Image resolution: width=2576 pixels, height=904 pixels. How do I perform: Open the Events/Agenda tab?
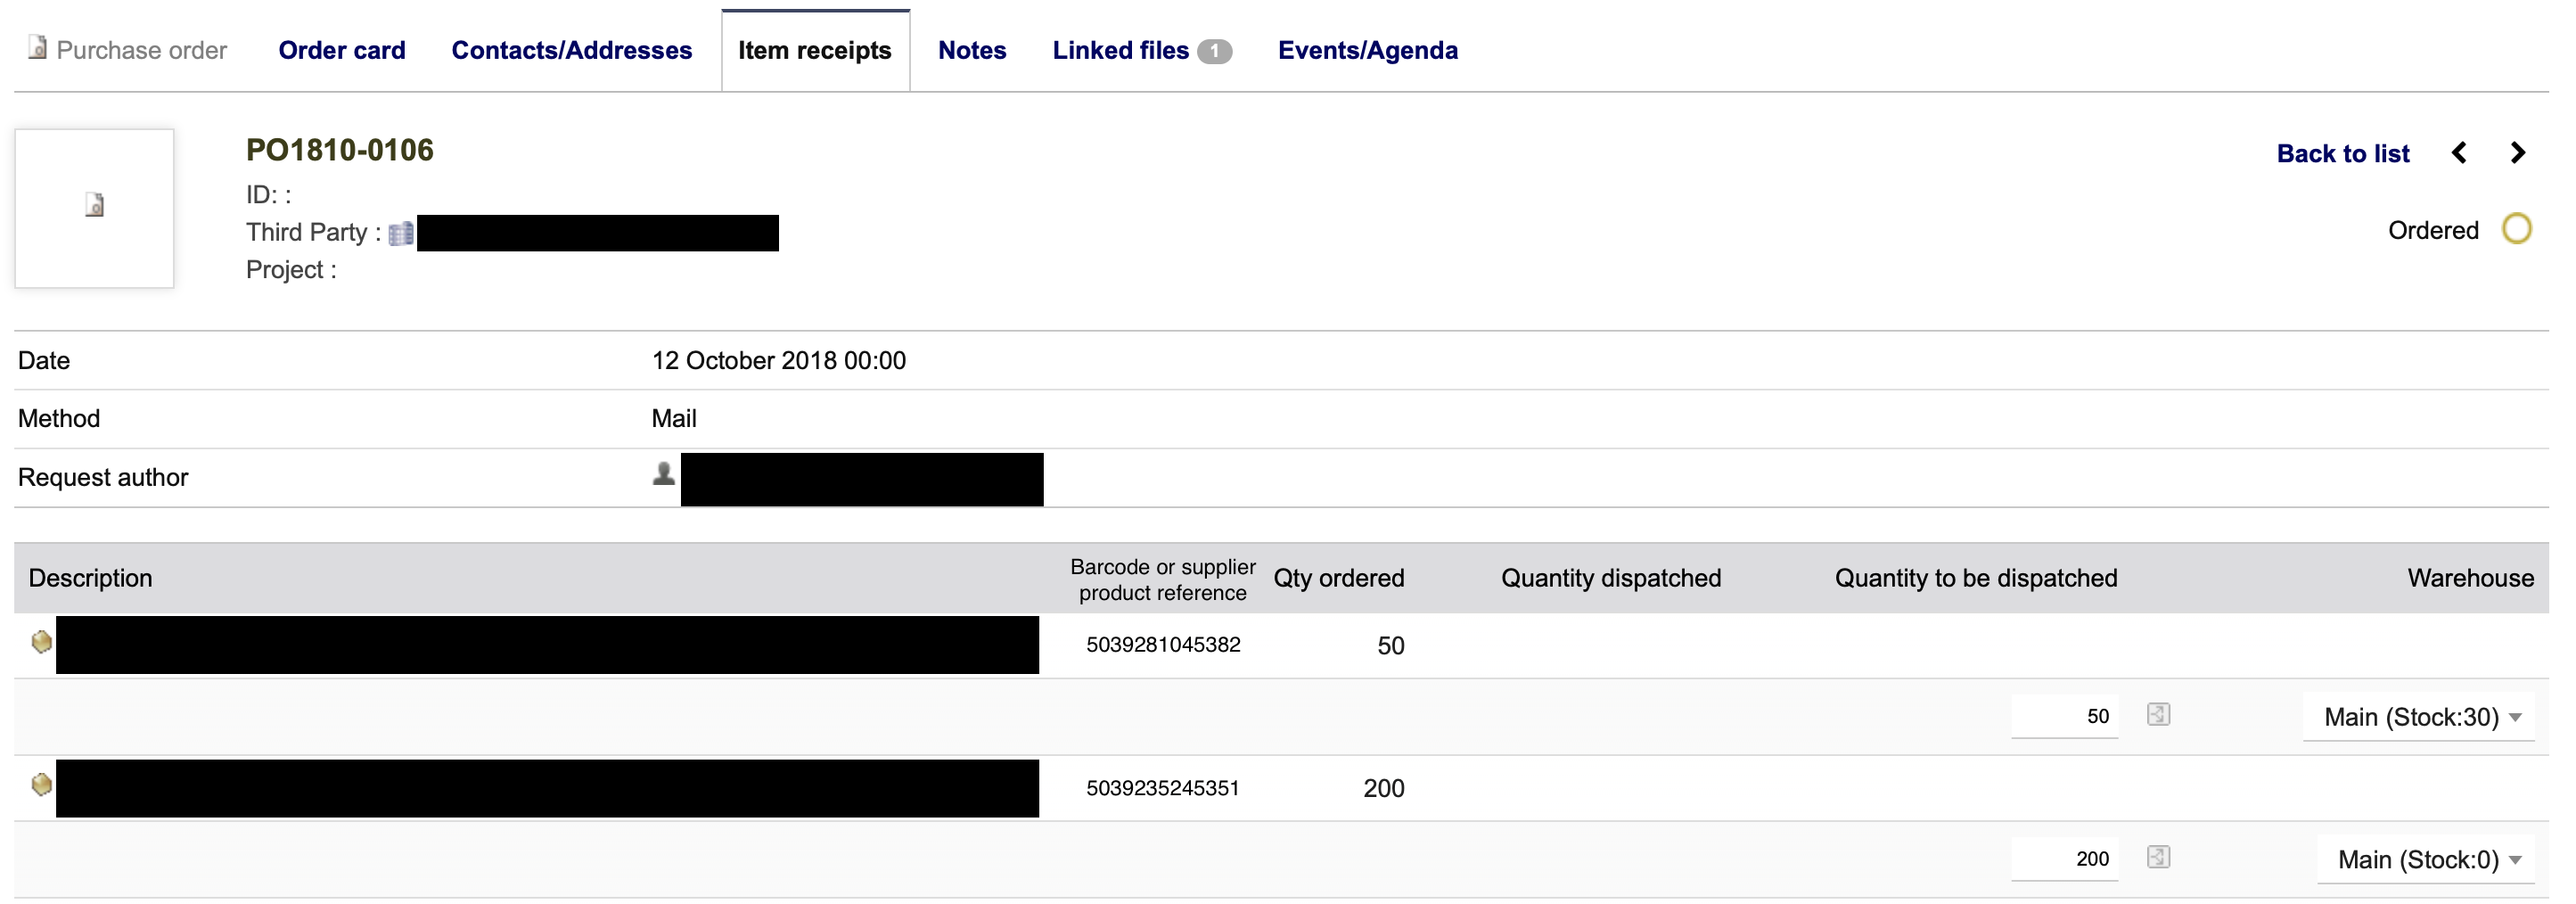[x=1367, y=50]
